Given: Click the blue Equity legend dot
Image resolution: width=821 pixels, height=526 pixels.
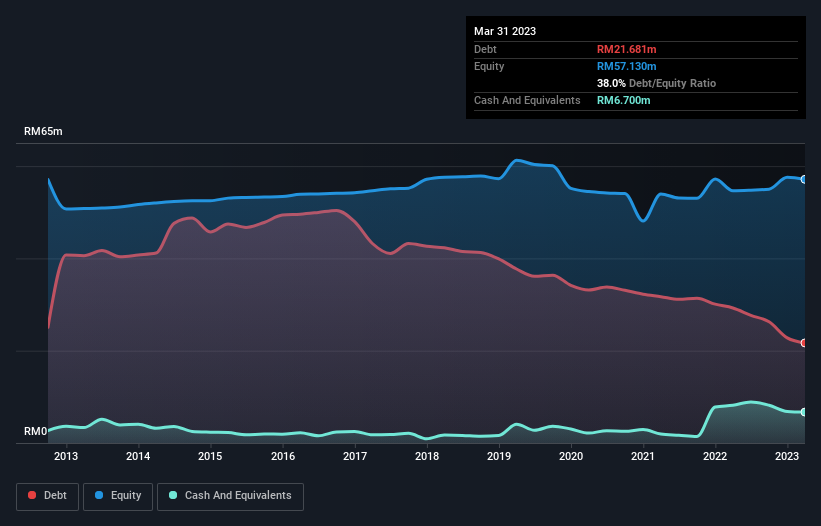Looking at the screenshot, I should (x=99, y=495).
